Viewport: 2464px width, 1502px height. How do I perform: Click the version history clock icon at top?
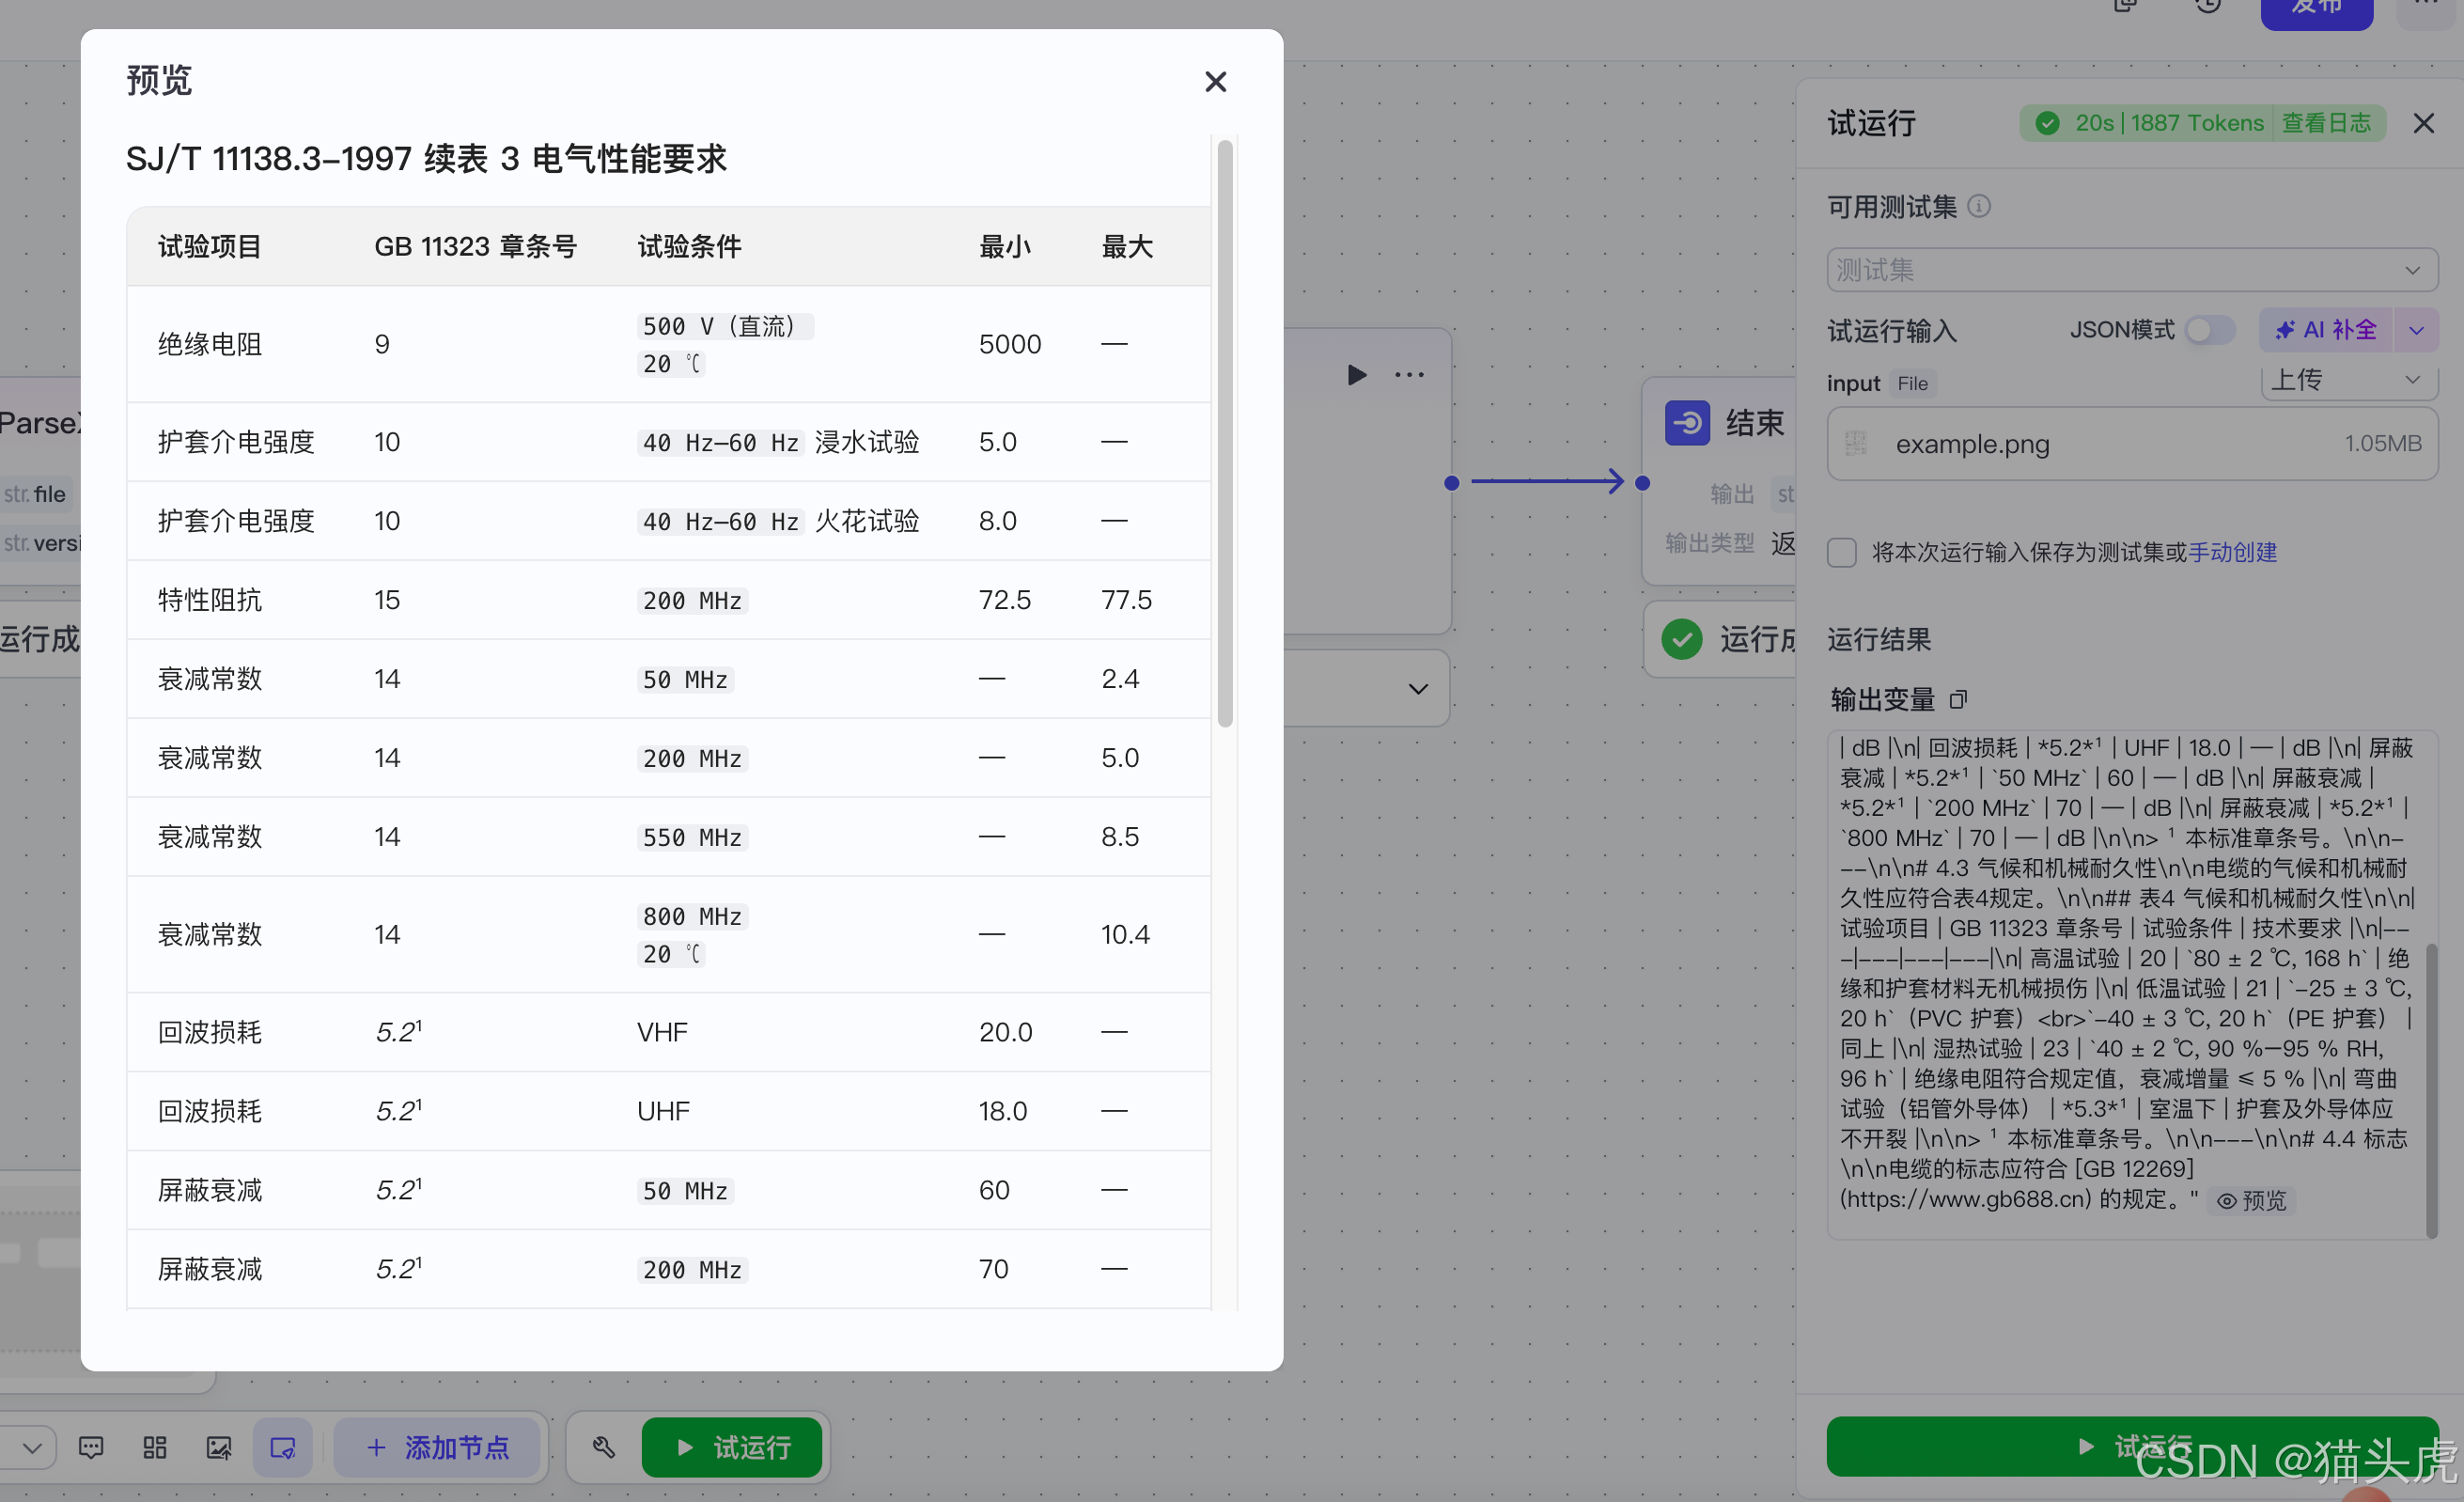[x=2208, y=6]
